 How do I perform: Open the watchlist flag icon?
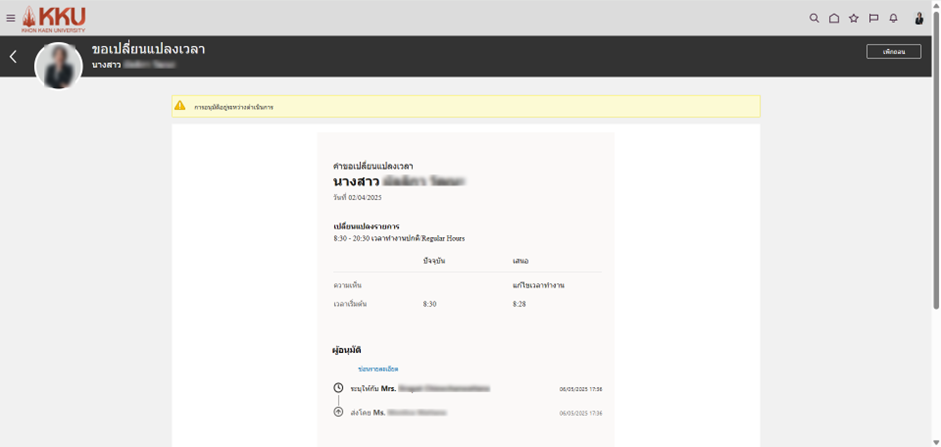tap(873, 18)
